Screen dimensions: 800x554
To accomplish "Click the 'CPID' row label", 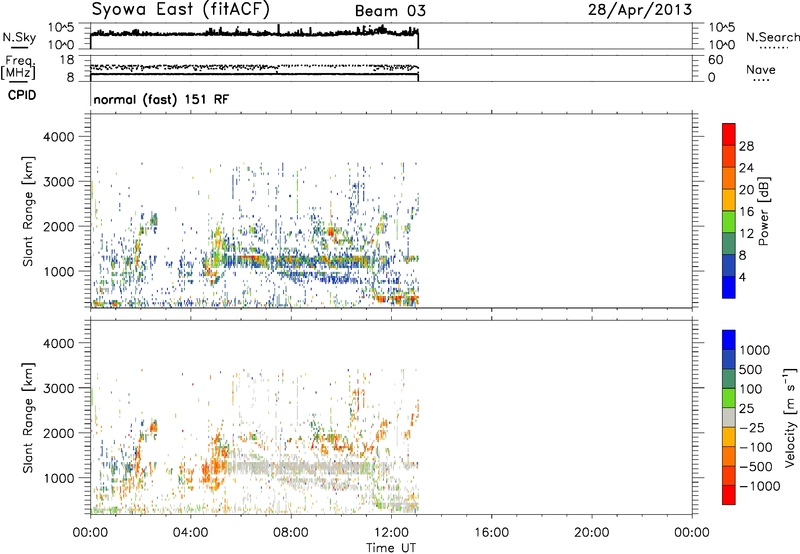I will [x=22, y=95].
